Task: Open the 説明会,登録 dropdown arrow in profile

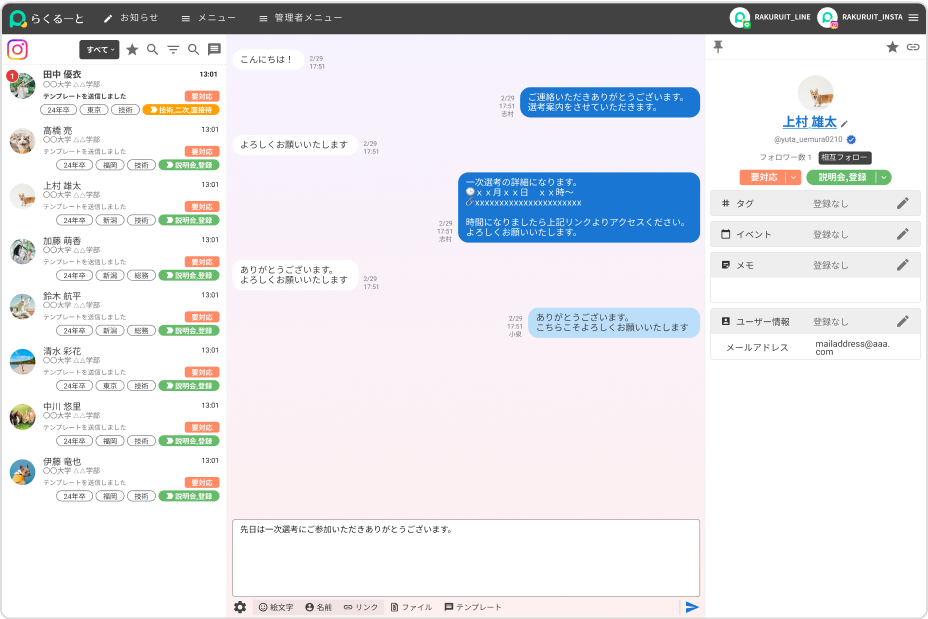Action: click(883, 177)
